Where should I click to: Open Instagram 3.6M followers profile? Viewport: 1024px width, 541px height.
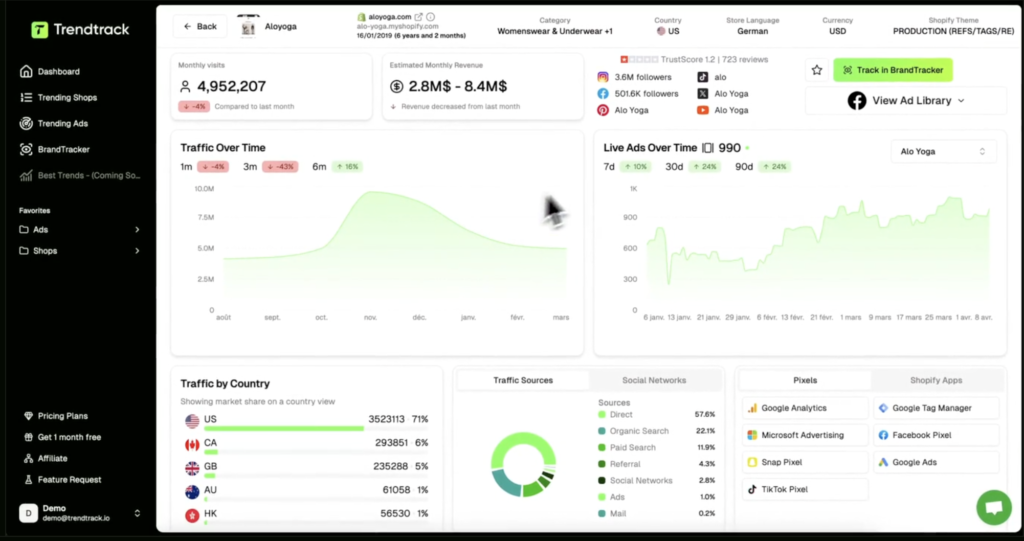(635, 77)
